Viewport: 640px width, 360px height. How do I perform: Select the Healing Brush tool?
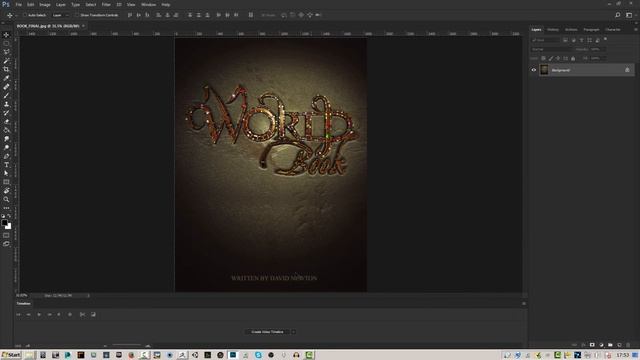coord(6,87)
